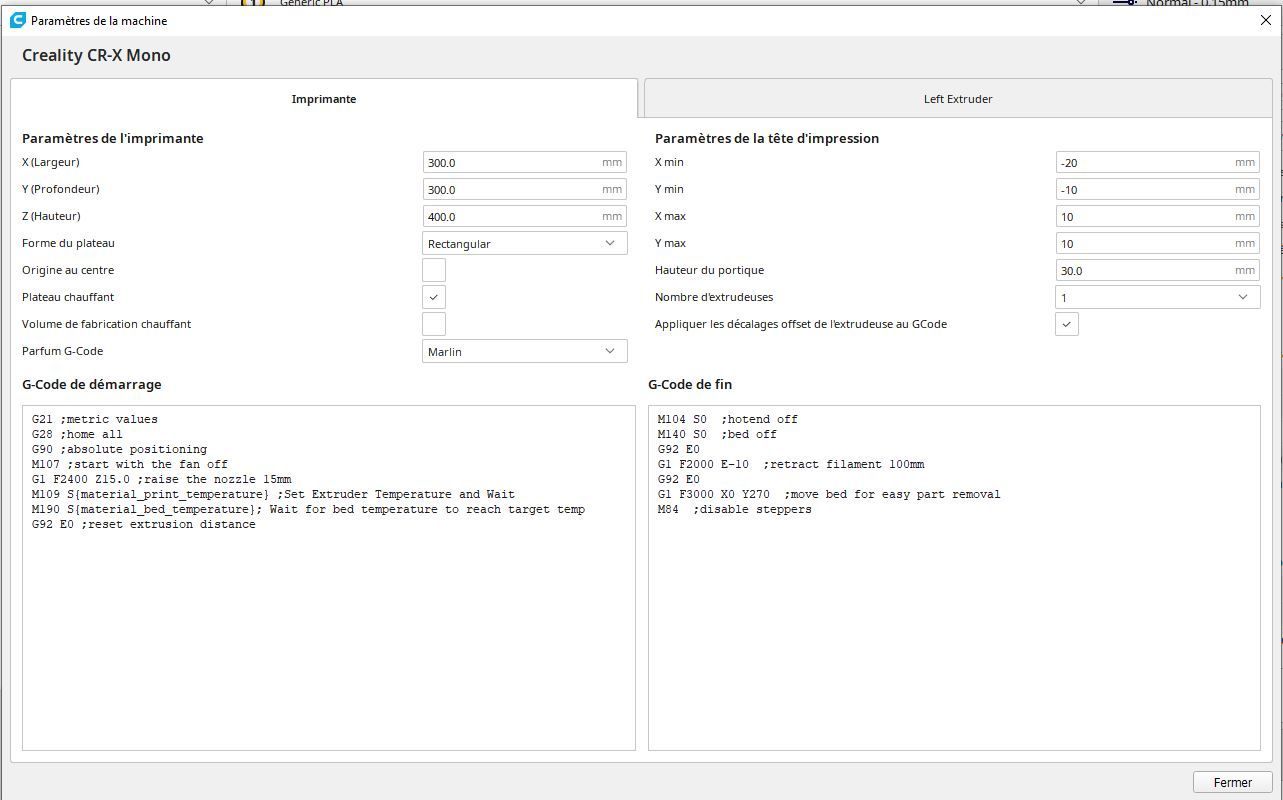Viewport: 1283px width, 800px height.
Task: Enable the Origine au centre checkbox
Action: [x=434, y=270]
